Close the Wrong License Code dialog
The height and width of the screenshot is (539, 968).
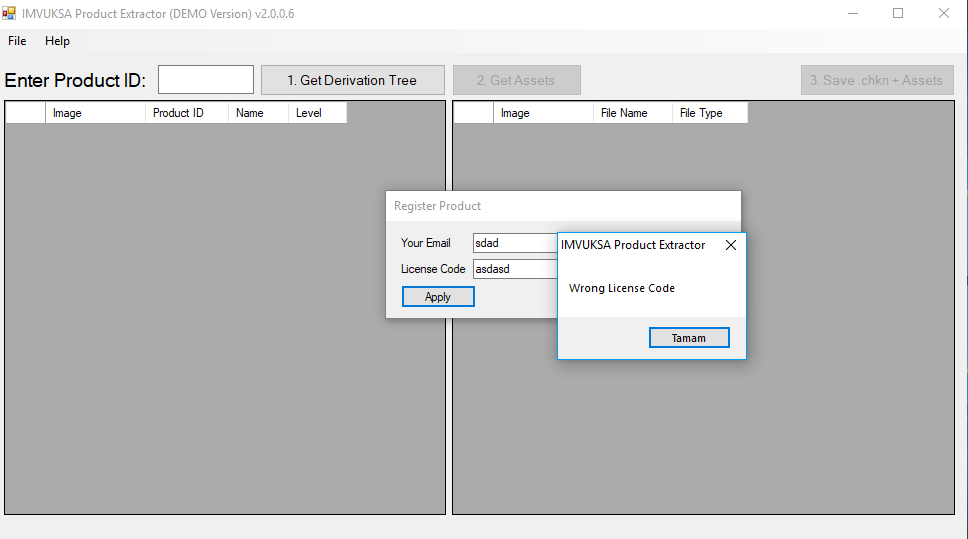click(x=731, y=245)
